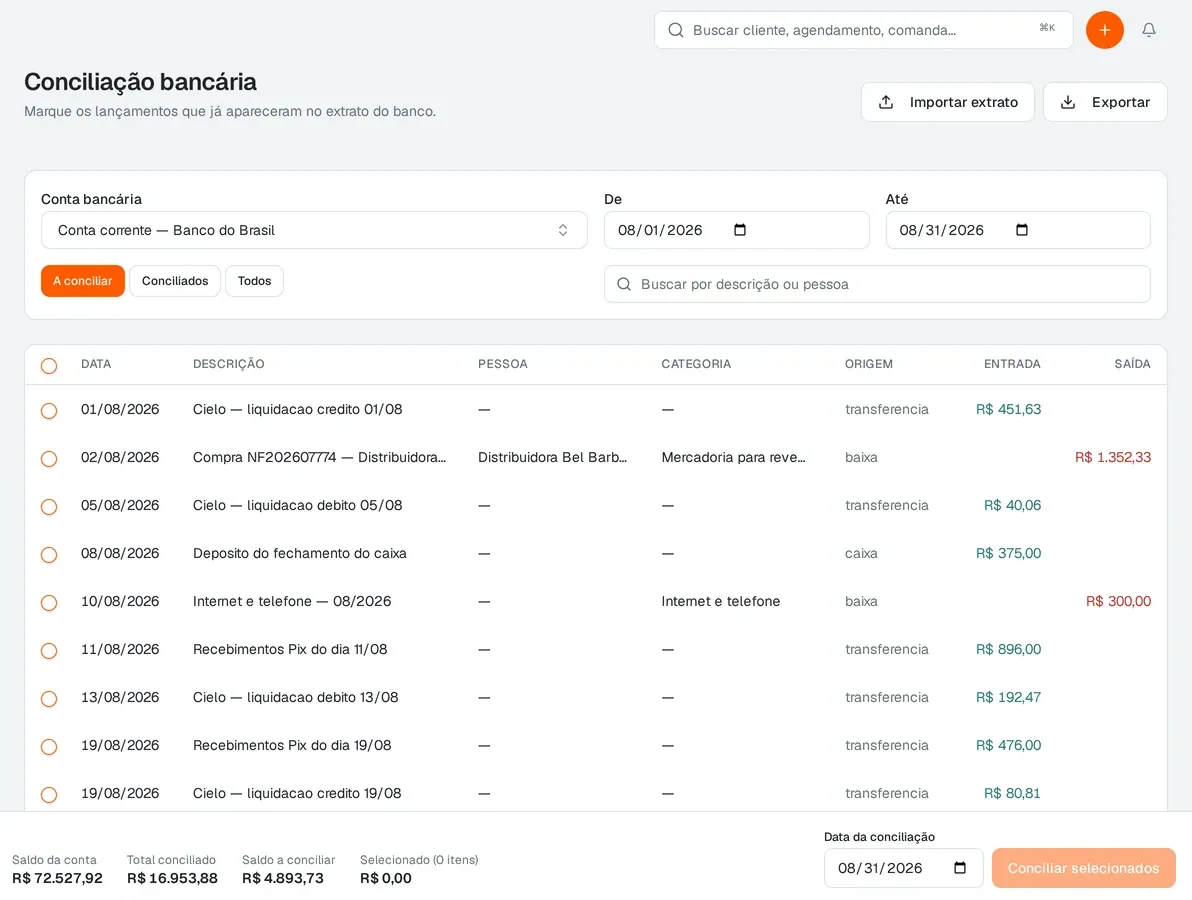Open calendar picker for Data da conciliação
Screen dimensions: 1192x900
coord(960,868)
